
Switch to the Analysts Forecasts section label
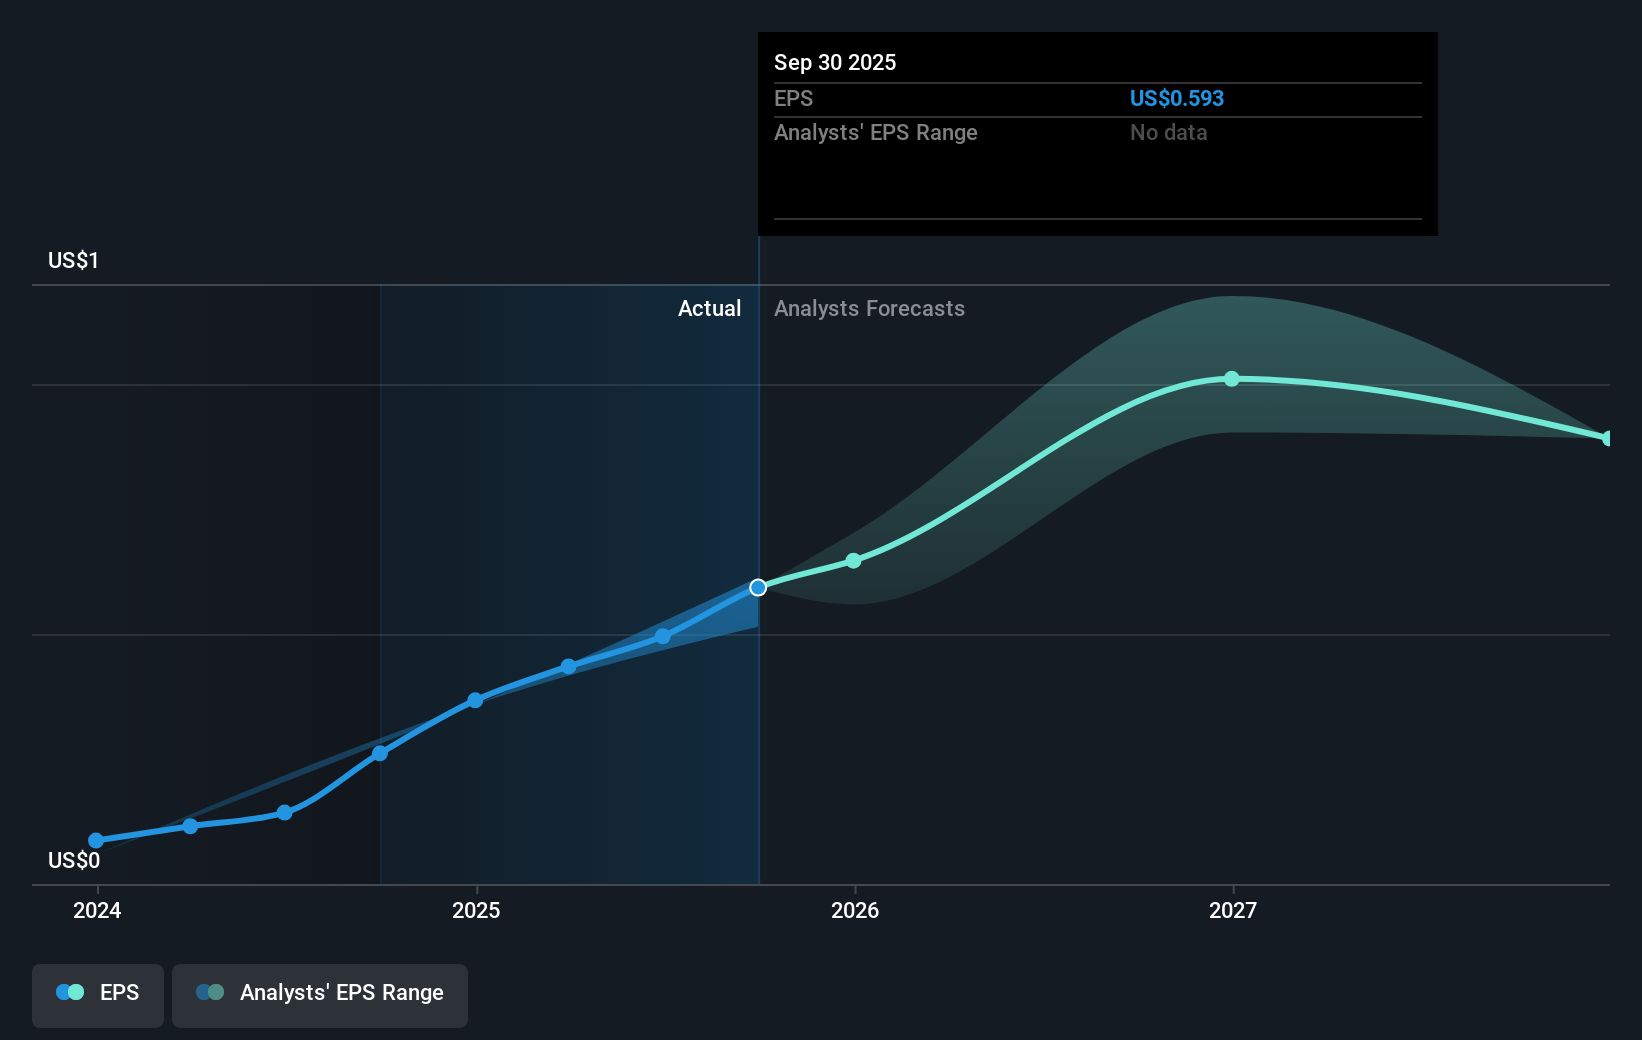[x=869, y=308]
